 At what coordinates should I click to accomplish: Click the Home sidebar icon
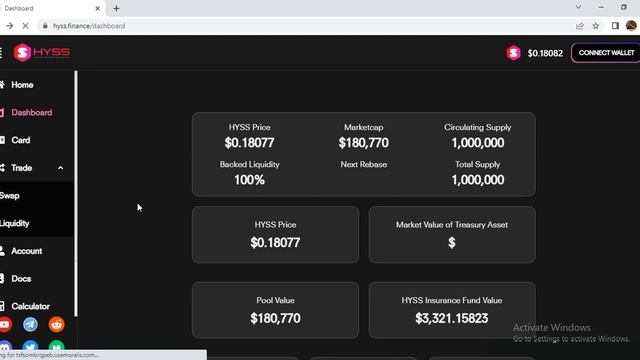pyautogui.click(x=2, y=85)
